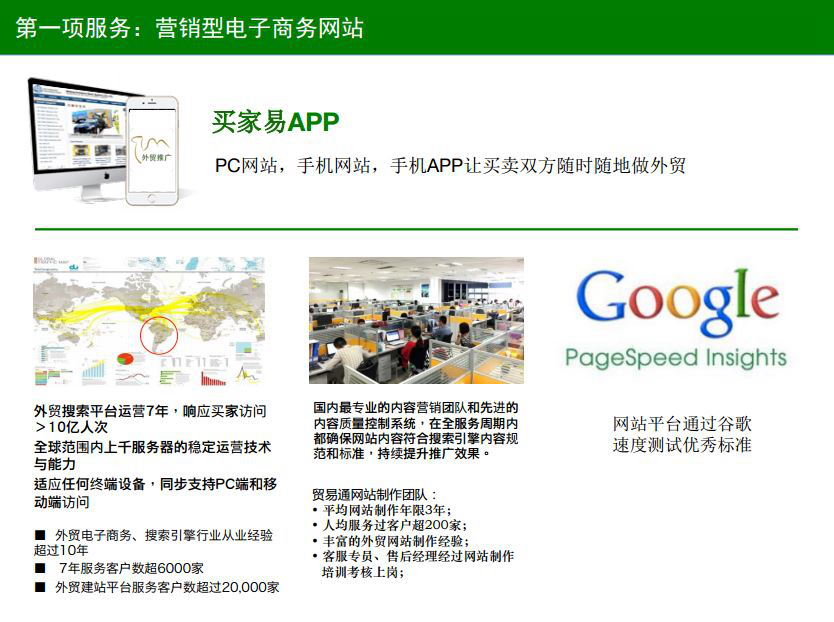Select text 范和标准，持续提升推广效果。
Screen dimensions: 834x622
coord(402,453)
